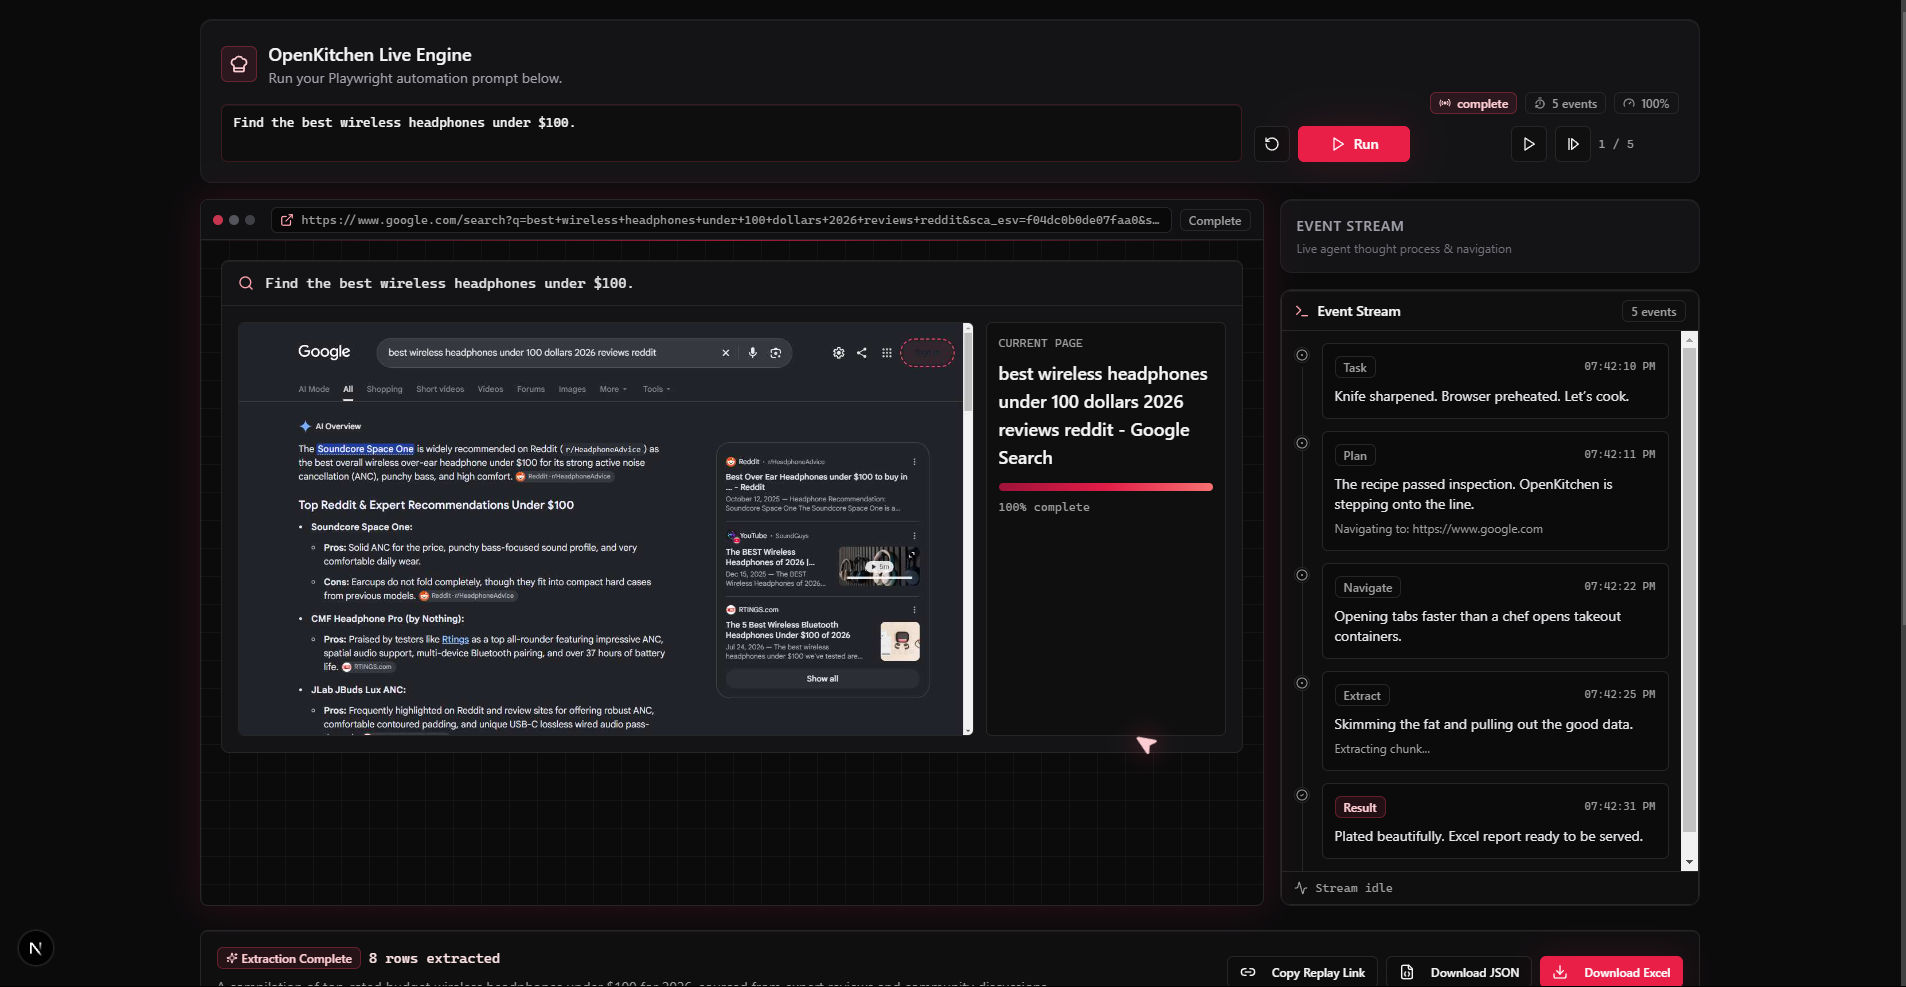Start the automation with the Run button
Image resolution: width=1906 pixels, height=987 pixels.
point(1353,144)
